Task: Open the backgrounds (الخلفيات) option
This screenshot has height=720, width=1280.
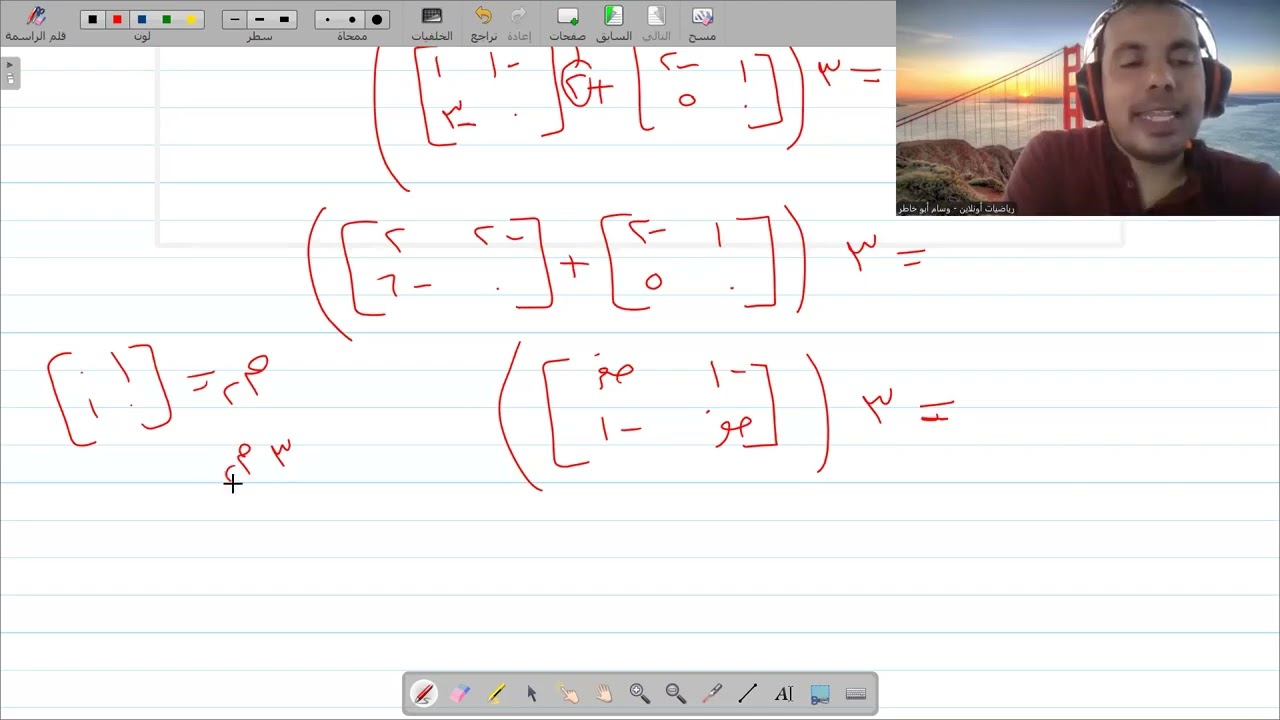Action: click(x=432, y=24)
